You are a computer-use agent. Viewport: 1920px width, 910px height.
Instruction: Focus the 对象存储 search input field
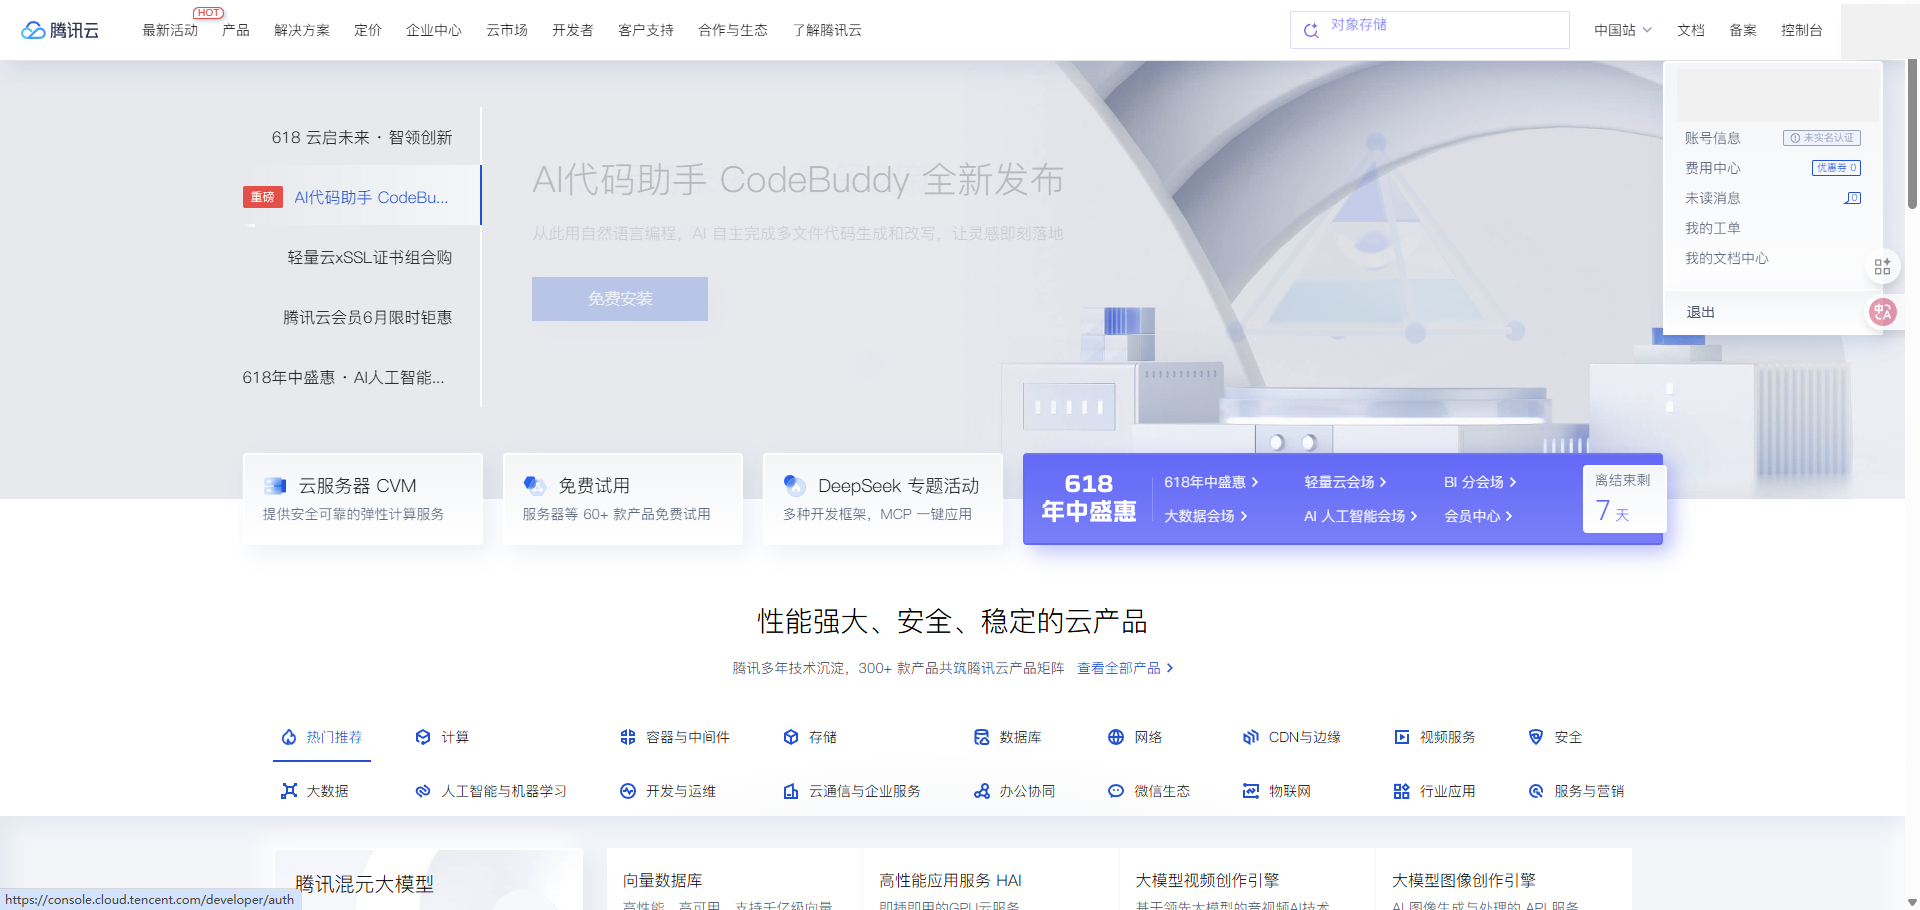[x=1440, y=30]
